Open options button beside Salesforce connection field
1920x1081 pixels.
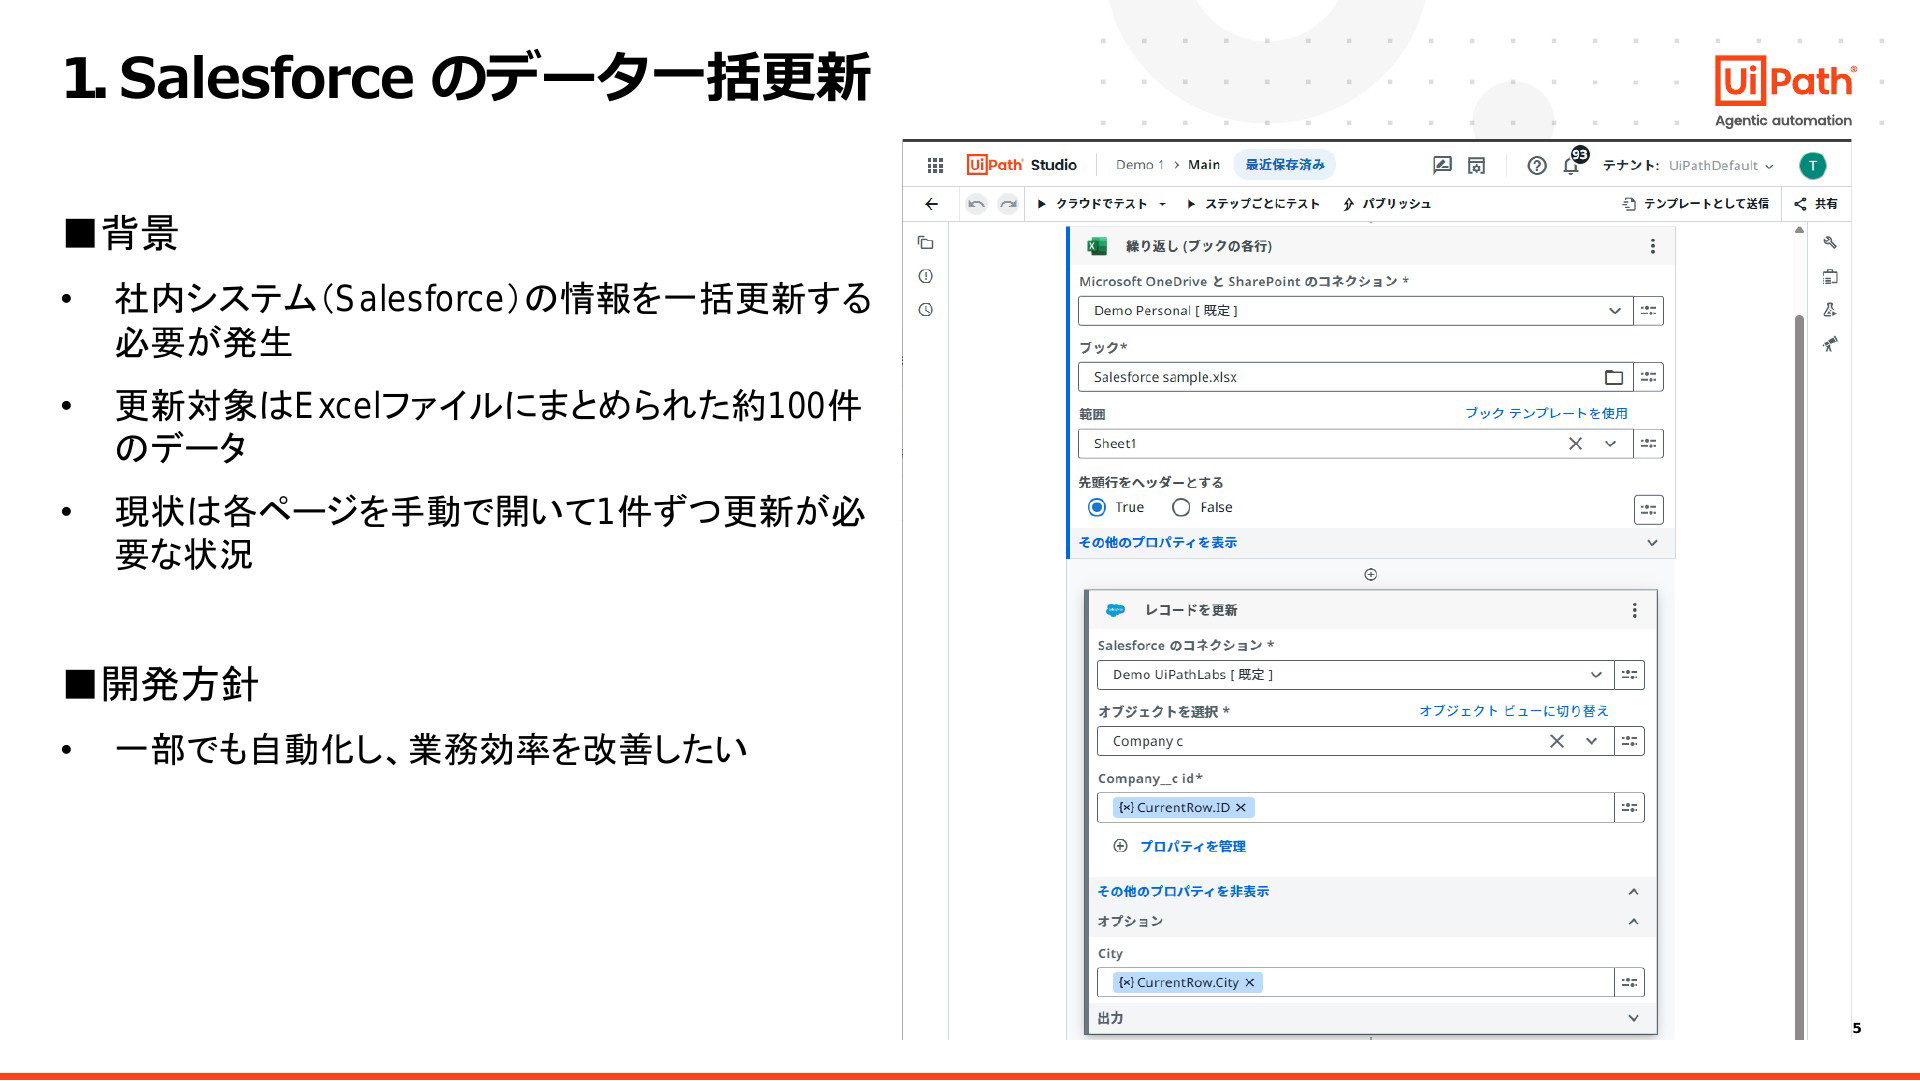coord(1630,675)
